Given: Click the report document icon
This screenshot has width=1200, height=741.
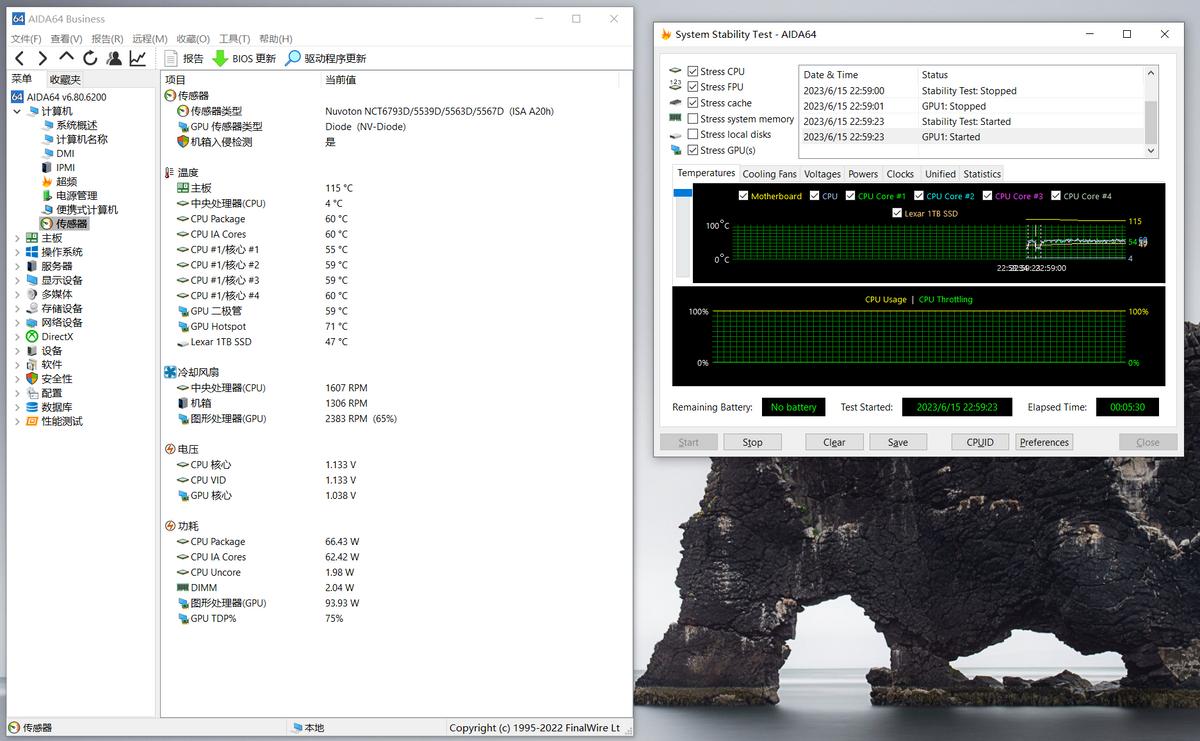Looking at the screenshot, I should [171, 58].
